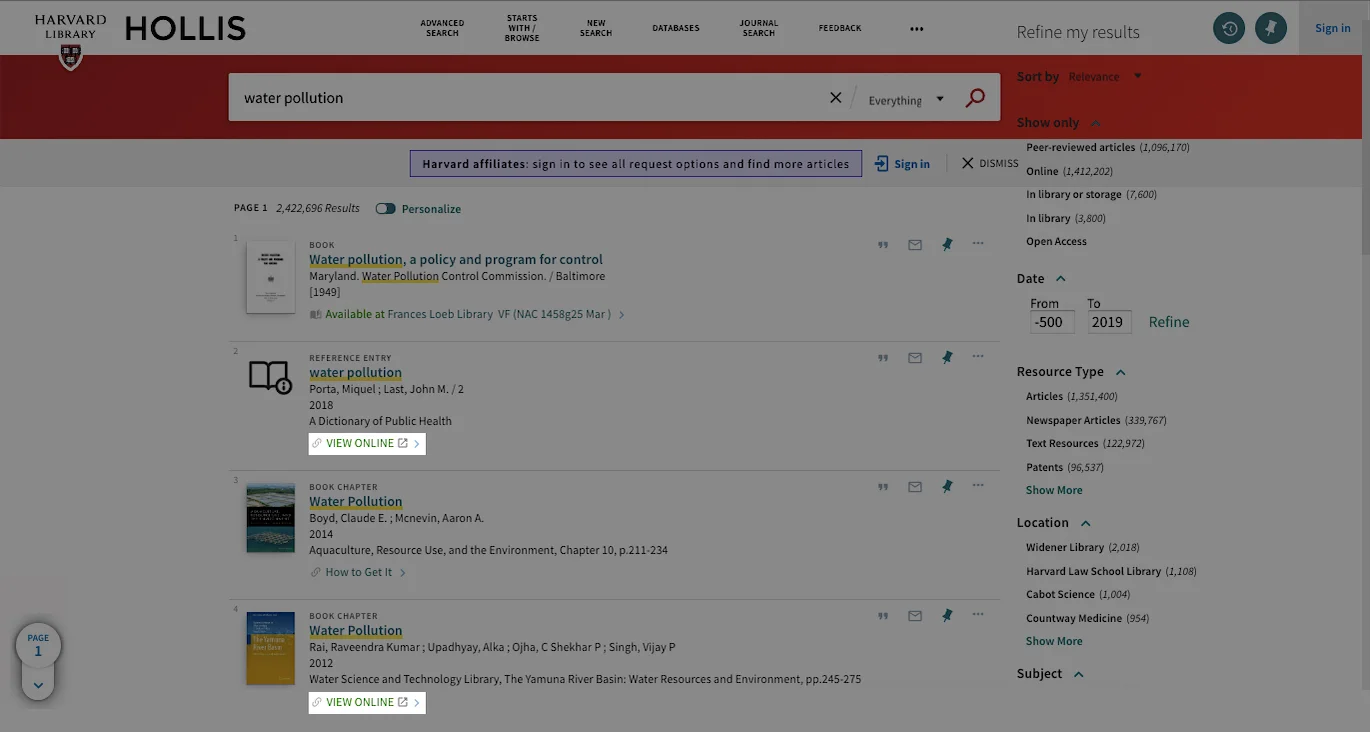This screenshot has width=1370, height=732.
Task: Open Starts With / Browse
Action: [522, 28]
